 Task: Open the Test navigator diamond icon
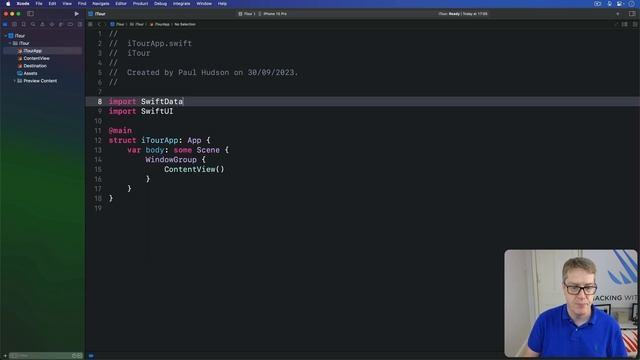(52, 24)
